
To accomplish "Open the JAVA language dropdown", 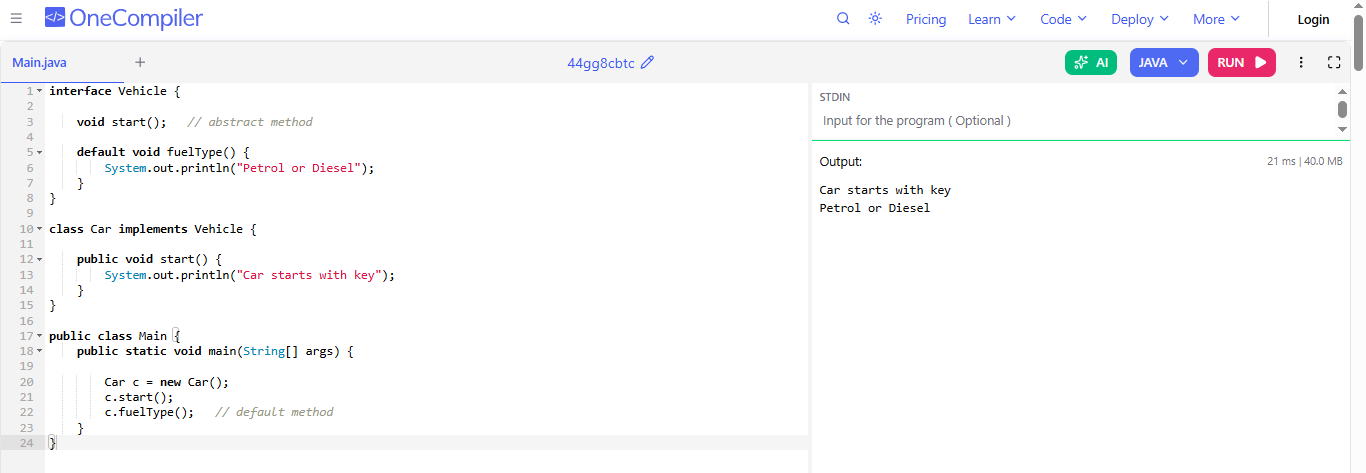I will pos(1163,62).
